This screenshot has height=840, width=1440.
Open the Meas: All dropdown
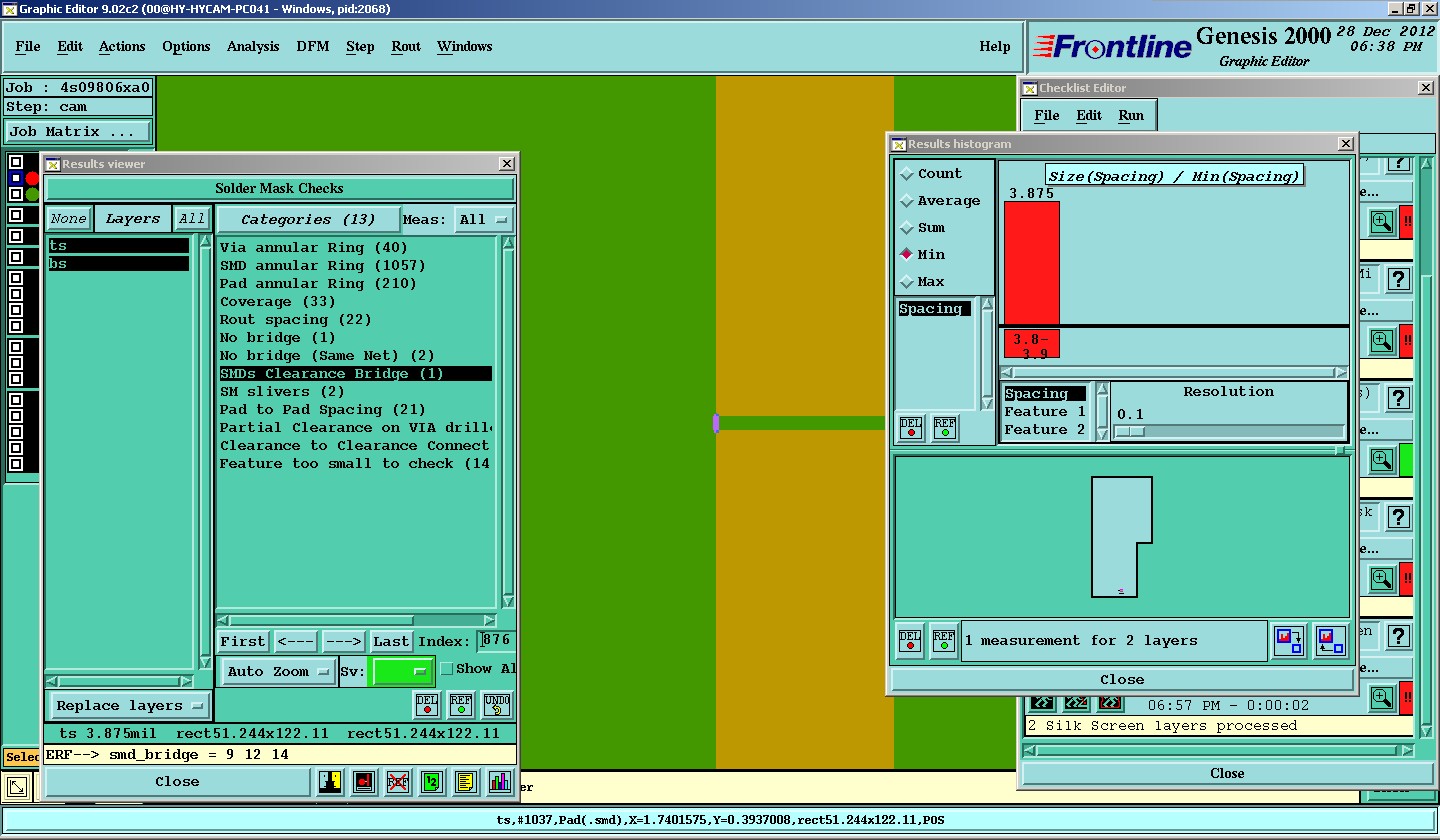click(484, 219)
